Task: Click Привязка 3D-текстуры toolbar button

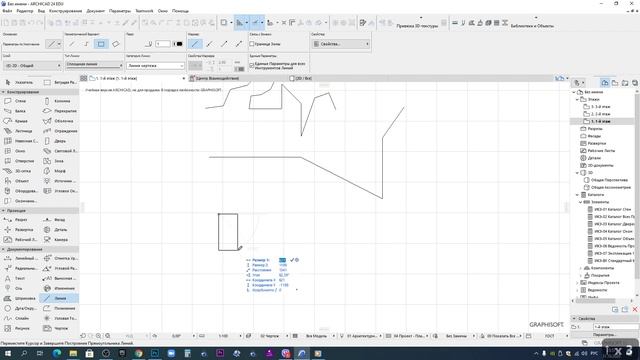Action: point(417,25)
